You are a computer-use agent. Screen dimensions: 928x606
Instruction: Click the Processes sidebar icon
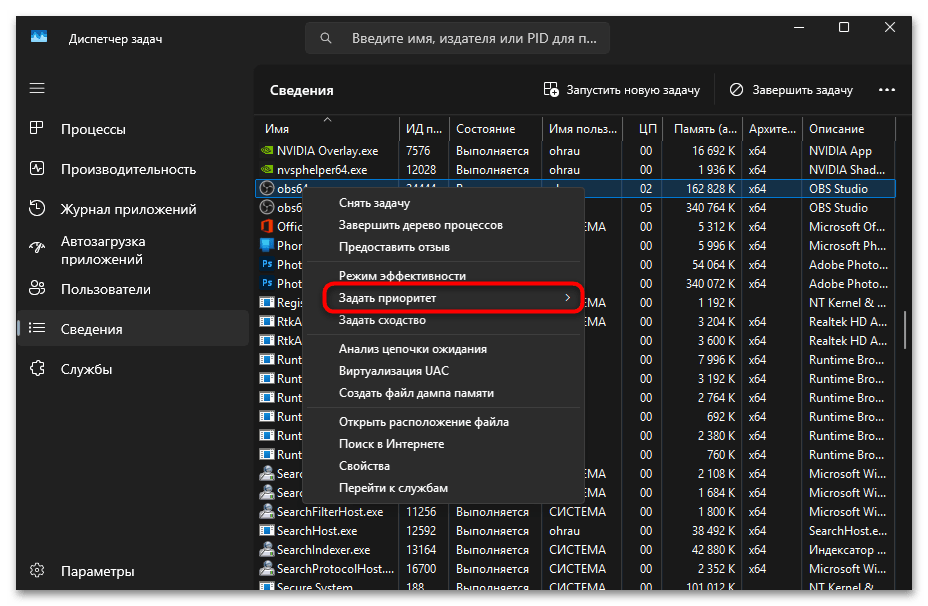point(37,128)
